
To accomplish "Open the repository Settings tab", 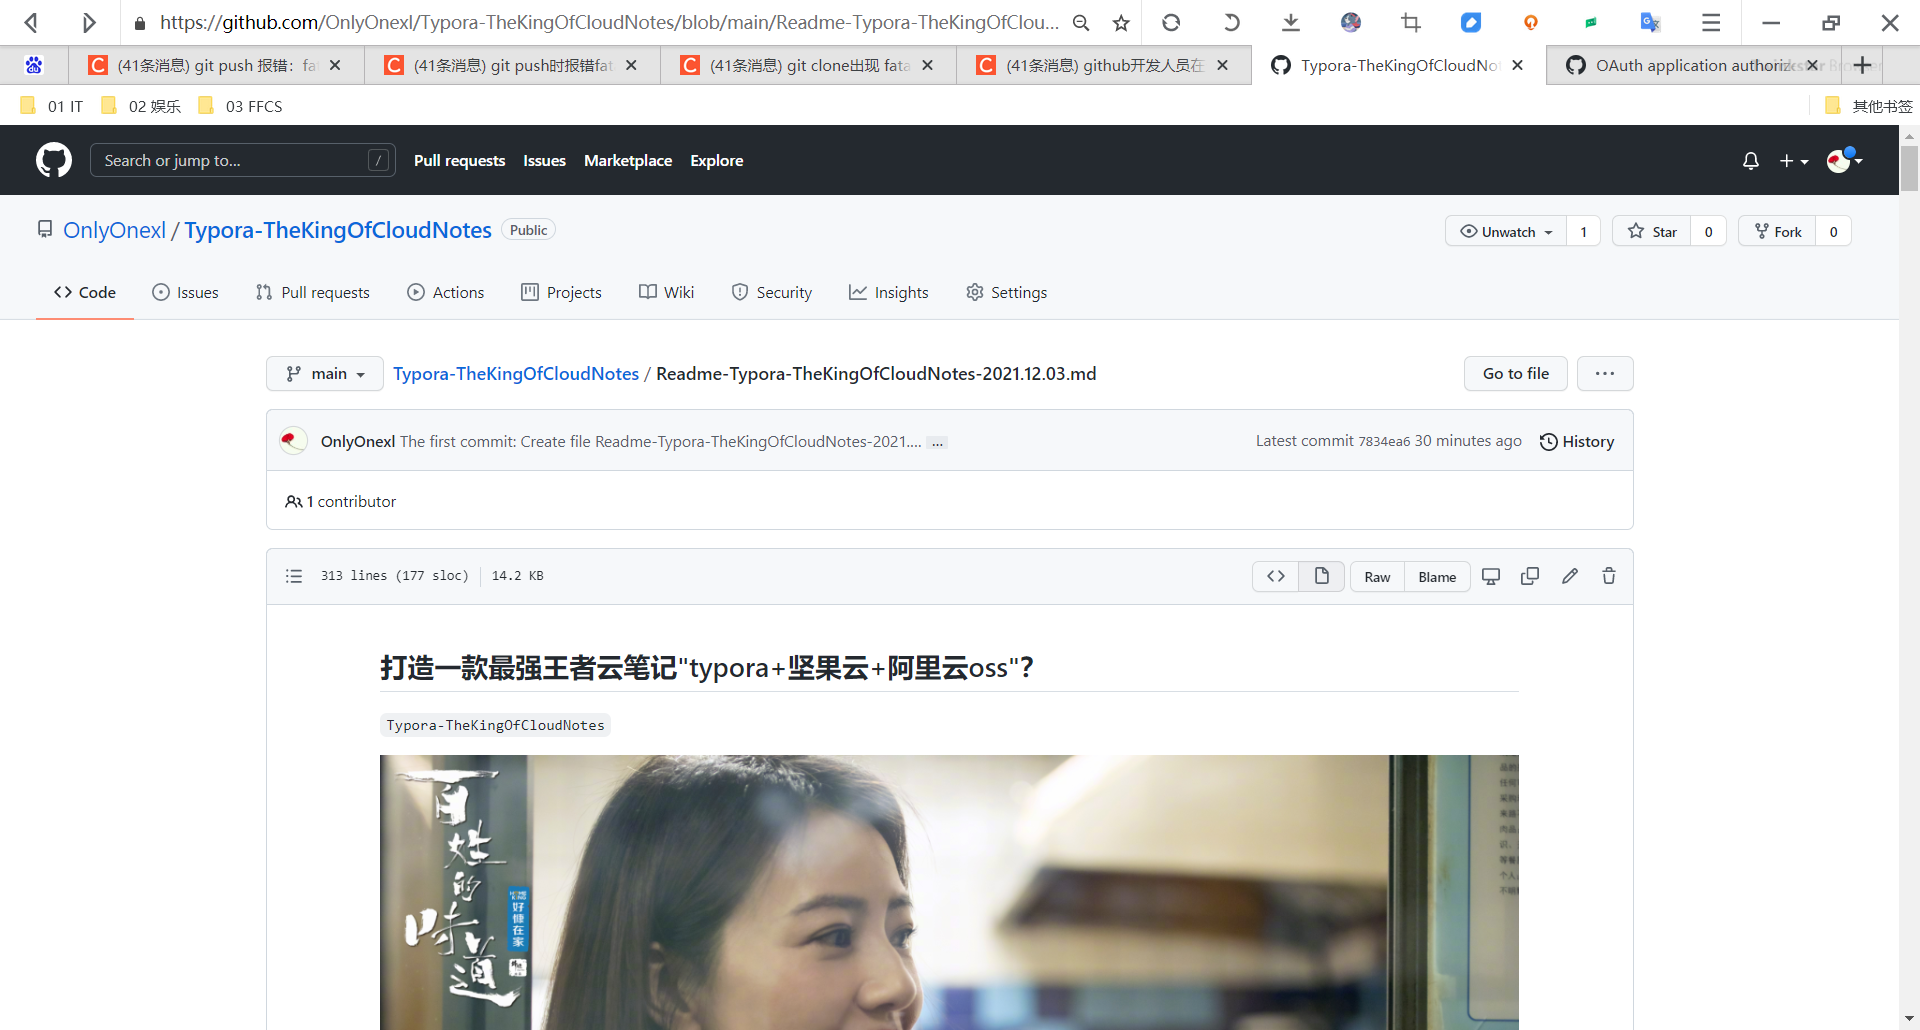I will coord(1007,292).
